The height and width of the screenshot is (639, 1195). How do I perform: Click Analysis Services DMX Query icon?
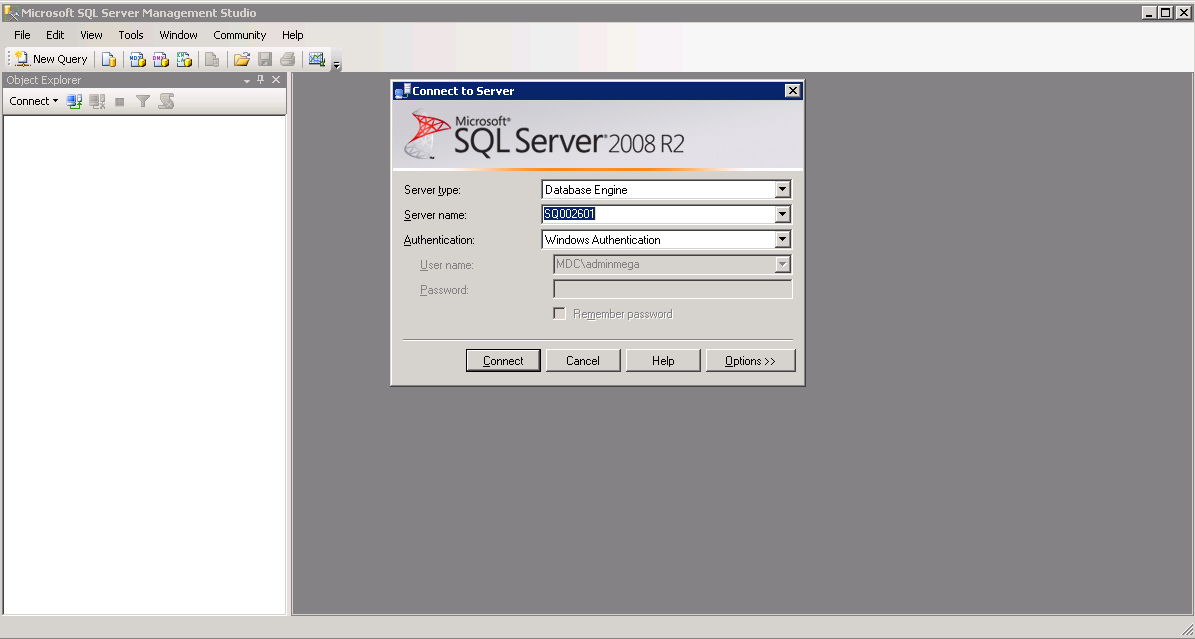(161, 59)
